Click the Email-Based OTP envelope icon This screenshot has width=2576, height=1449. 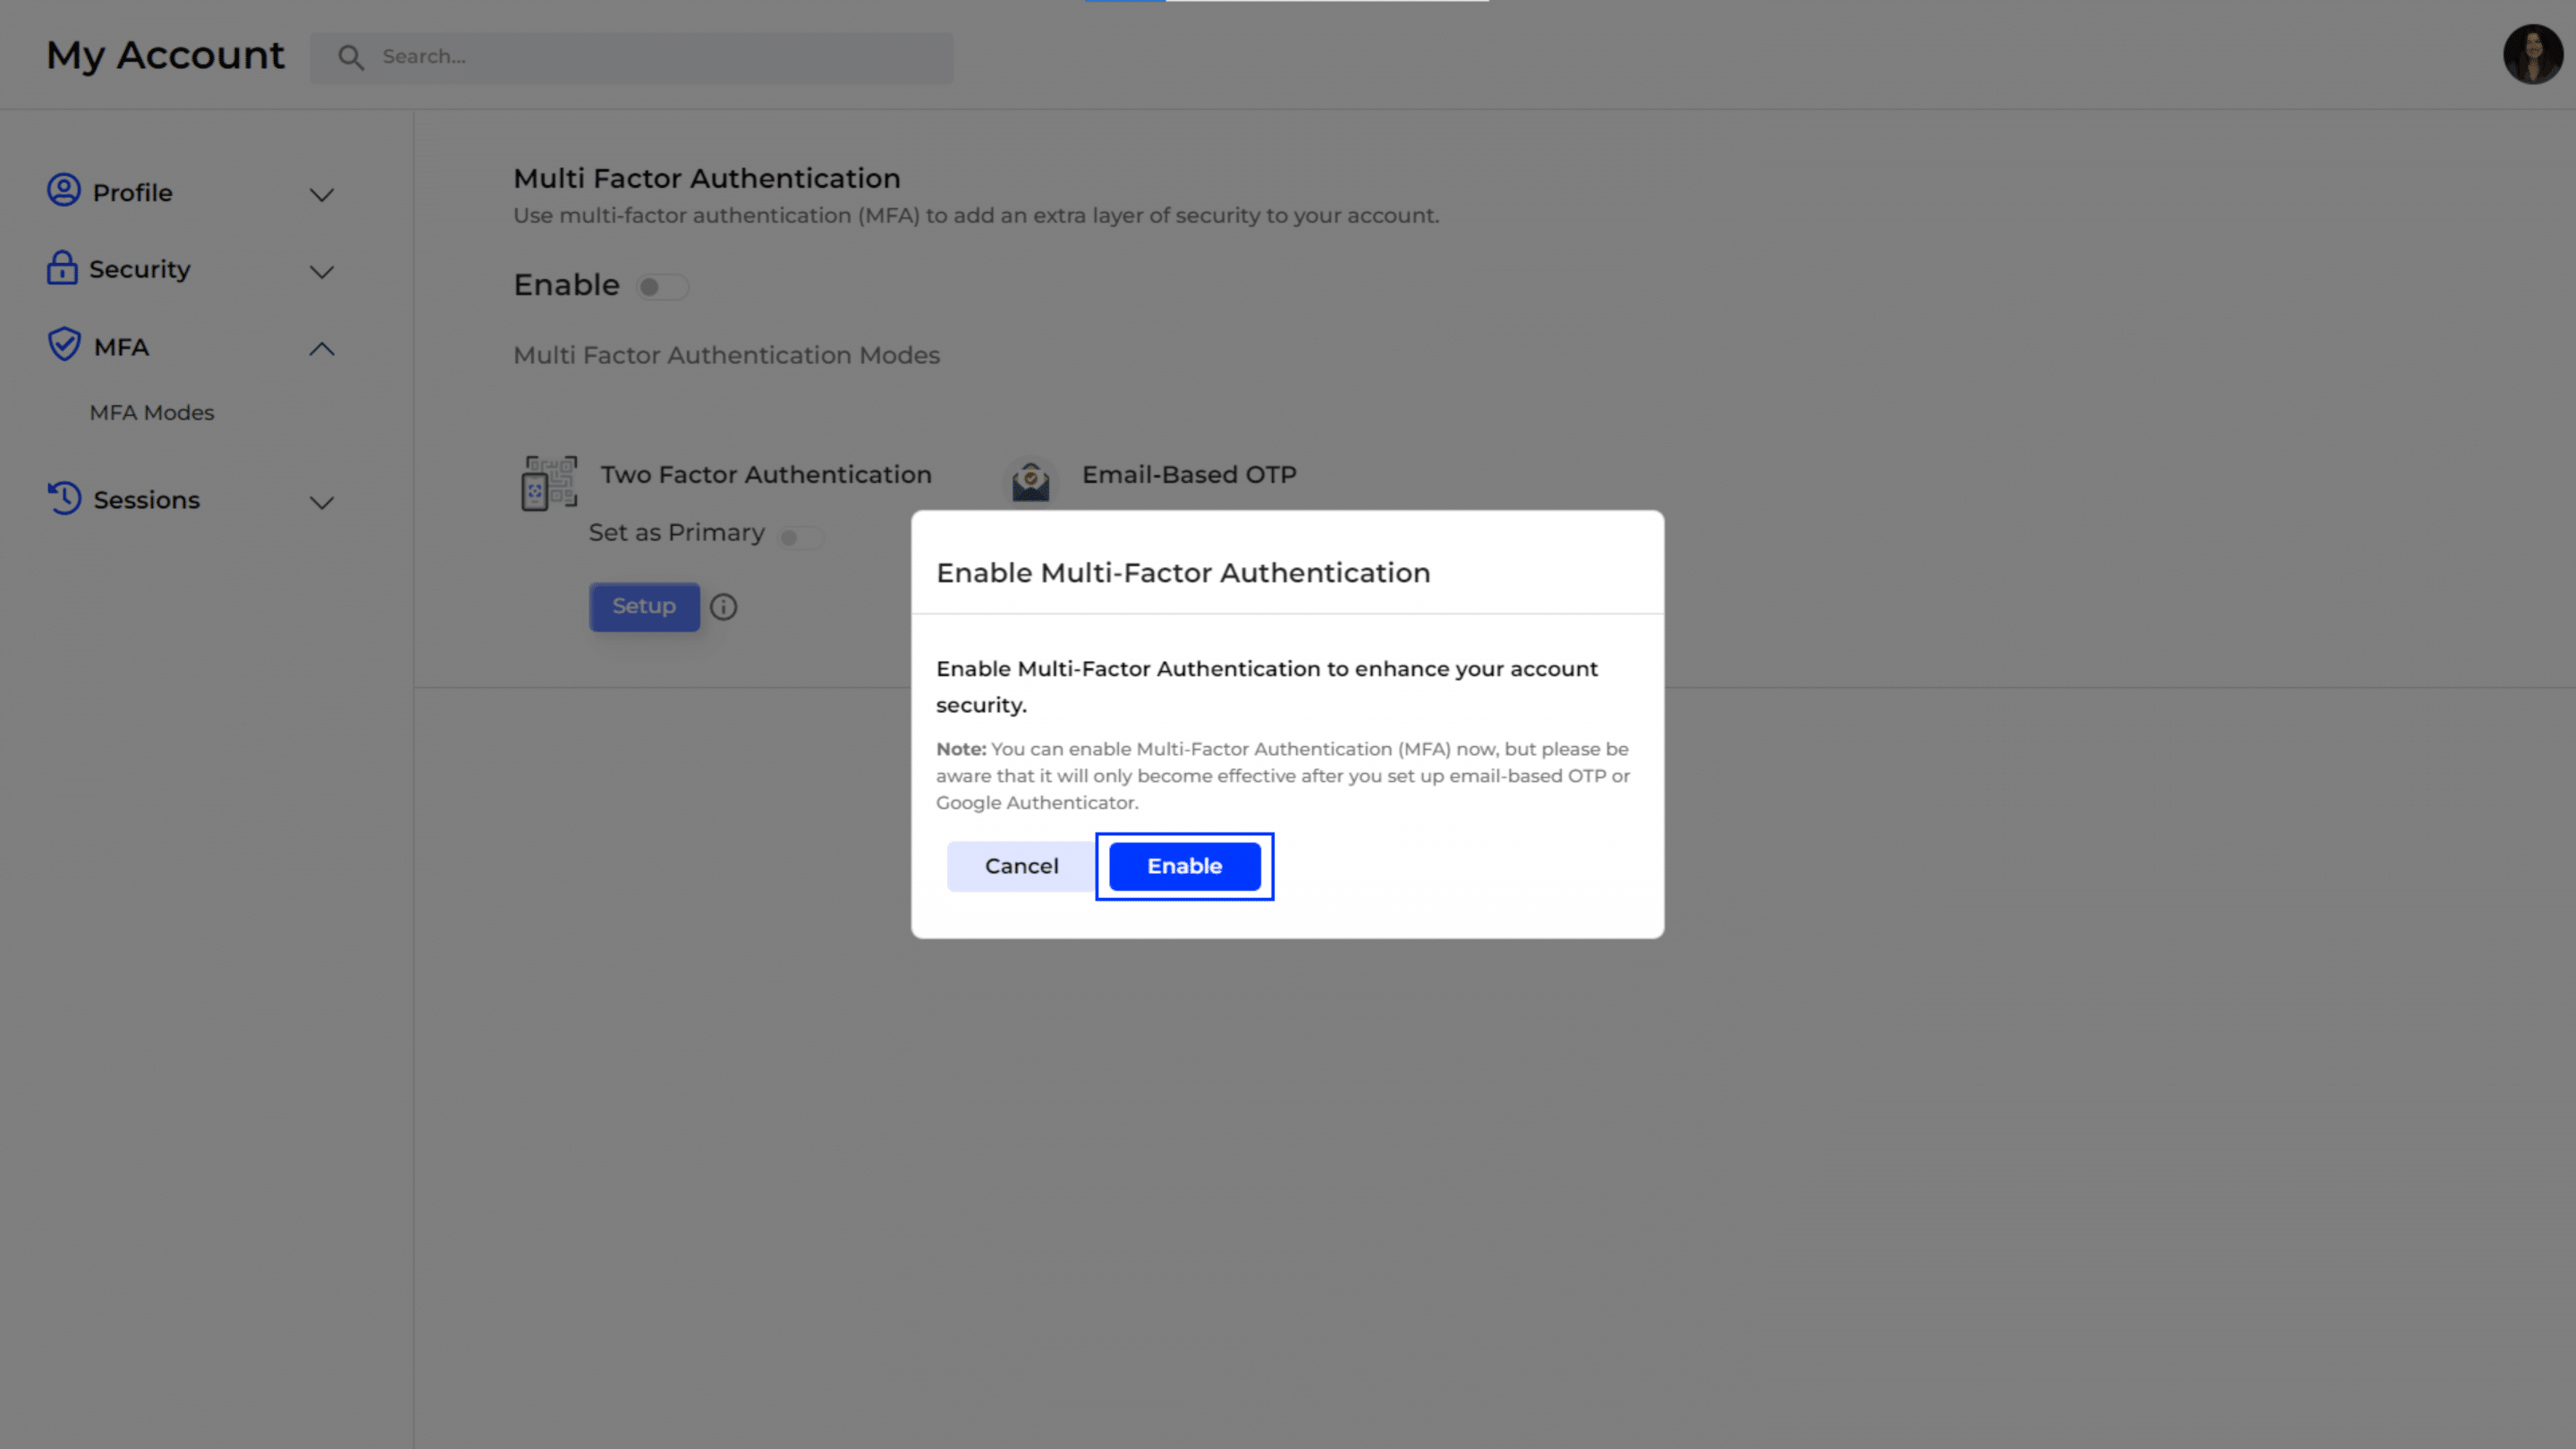click(1030, 481)
